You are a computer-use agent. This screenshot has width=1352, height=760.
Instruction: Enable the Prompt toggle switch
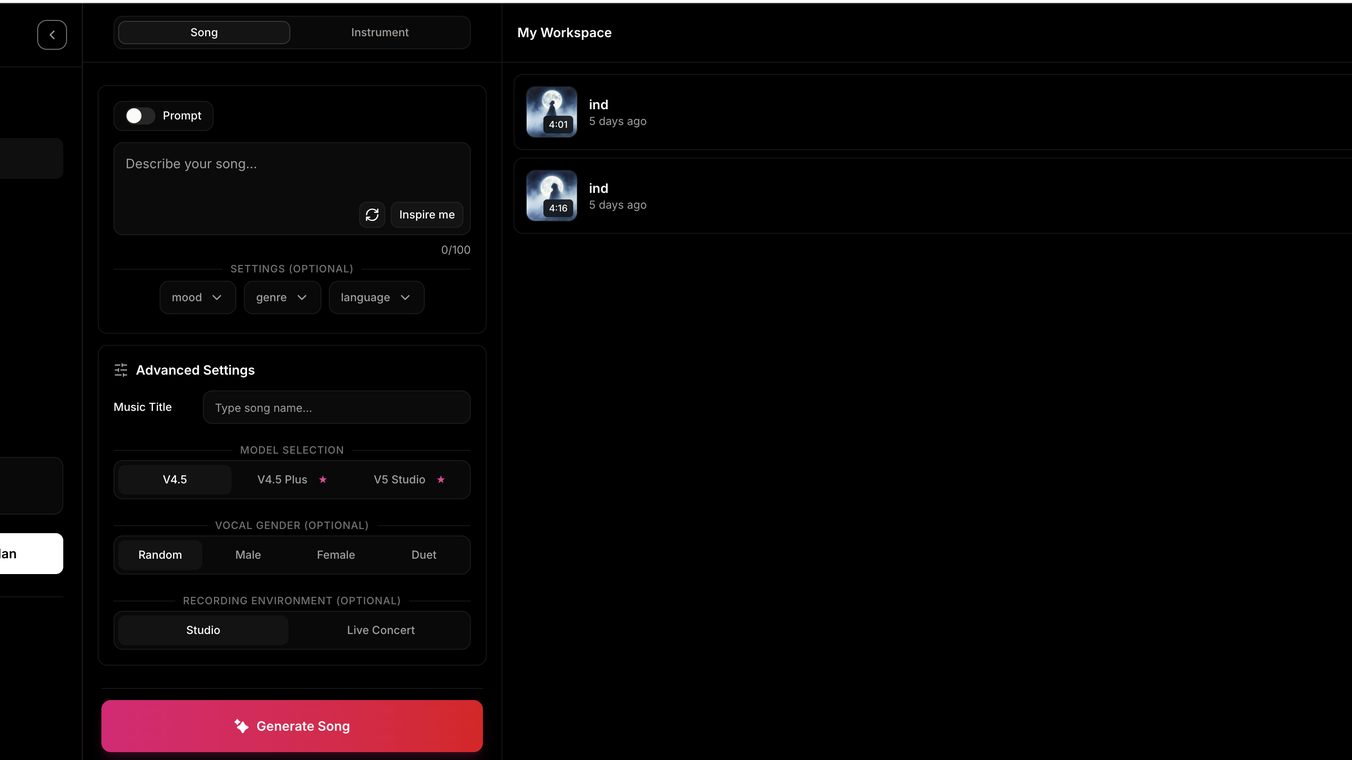point(135,115)
